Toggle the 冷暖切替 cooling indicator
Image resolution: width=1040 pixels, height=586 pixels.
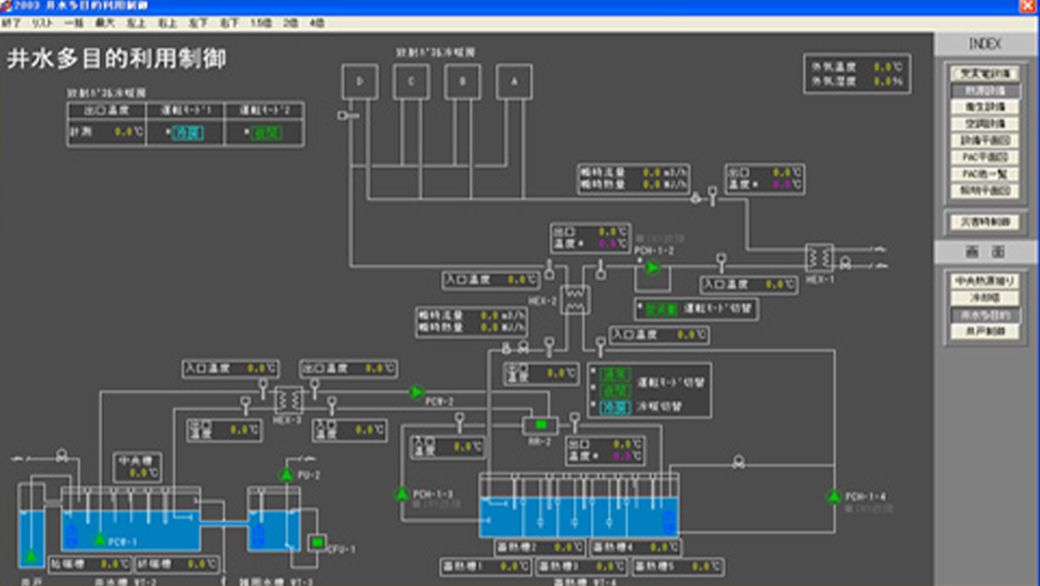pyautogui.click(x=615, y=407)
